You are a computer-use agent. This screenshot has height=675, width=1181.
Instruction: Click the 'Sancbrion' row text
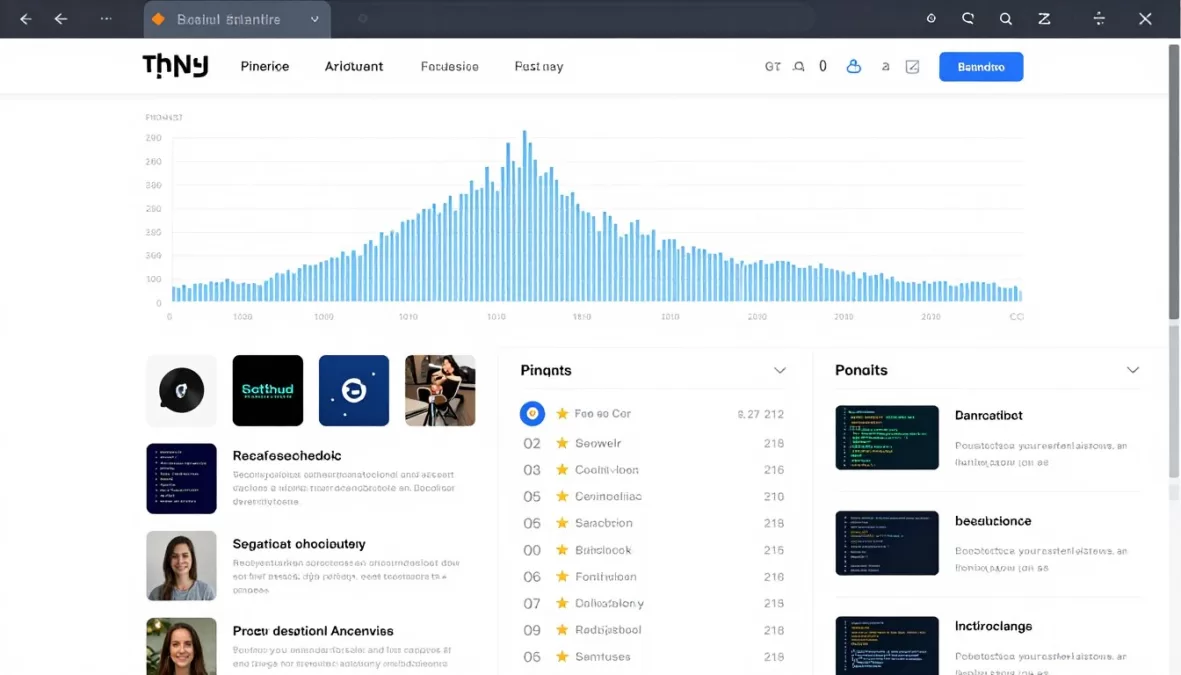coord(603,523)
